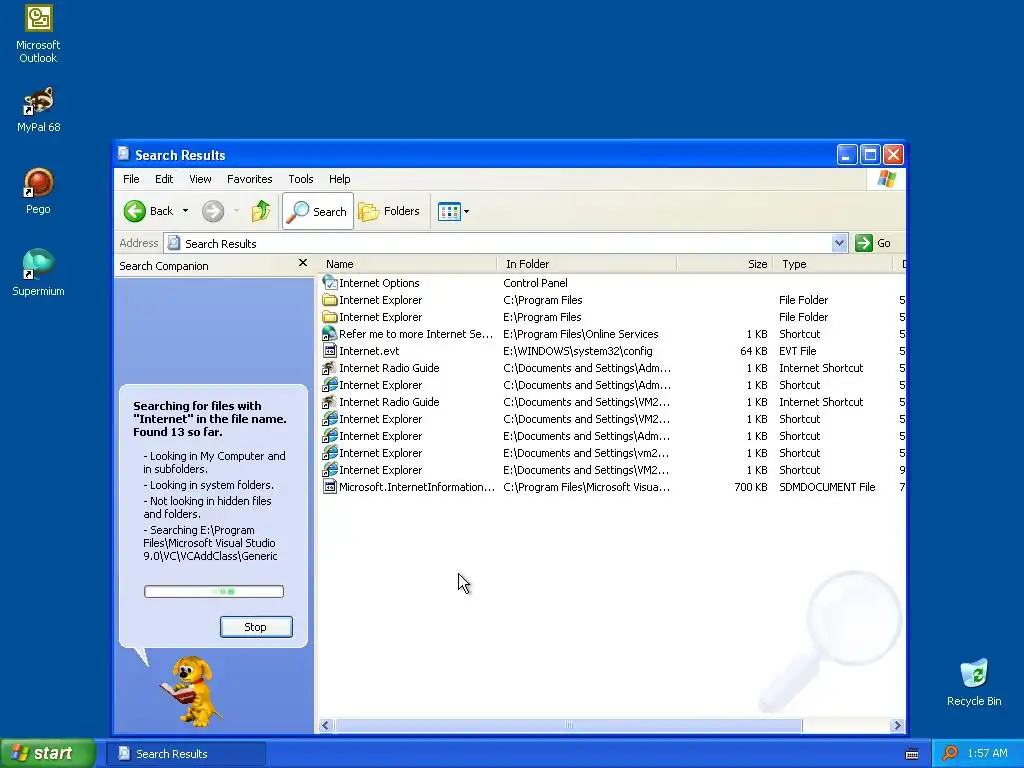Click the search dog character

tap(190, 691)
